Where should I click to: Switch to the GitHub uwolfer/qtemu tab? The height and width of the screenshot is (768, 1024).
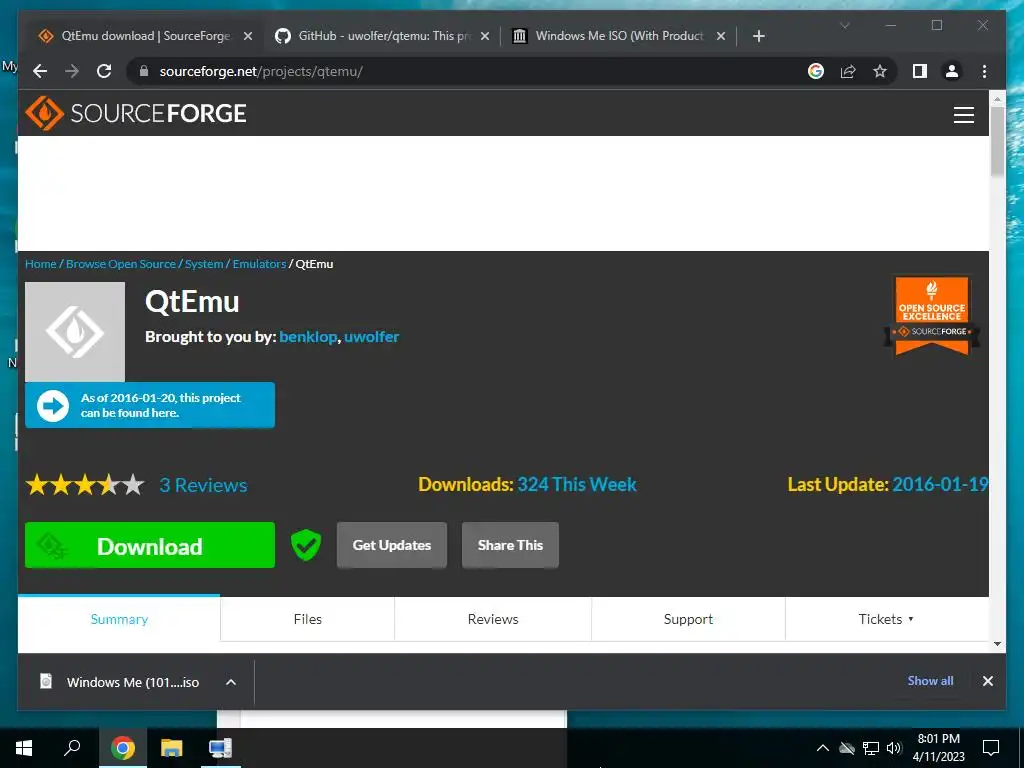tap(383, 36)
